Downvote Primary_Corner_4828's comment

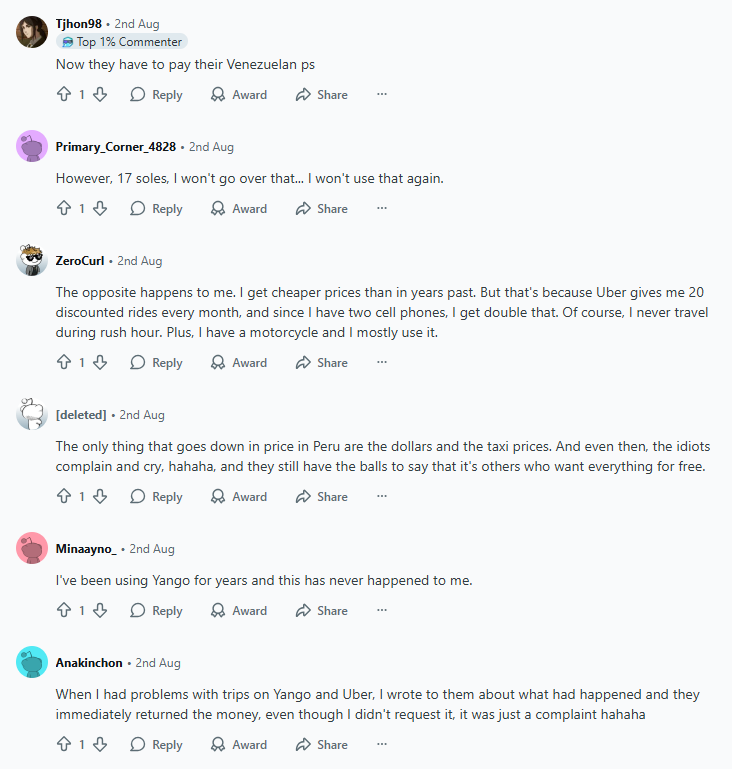click(x=100, y=209)
